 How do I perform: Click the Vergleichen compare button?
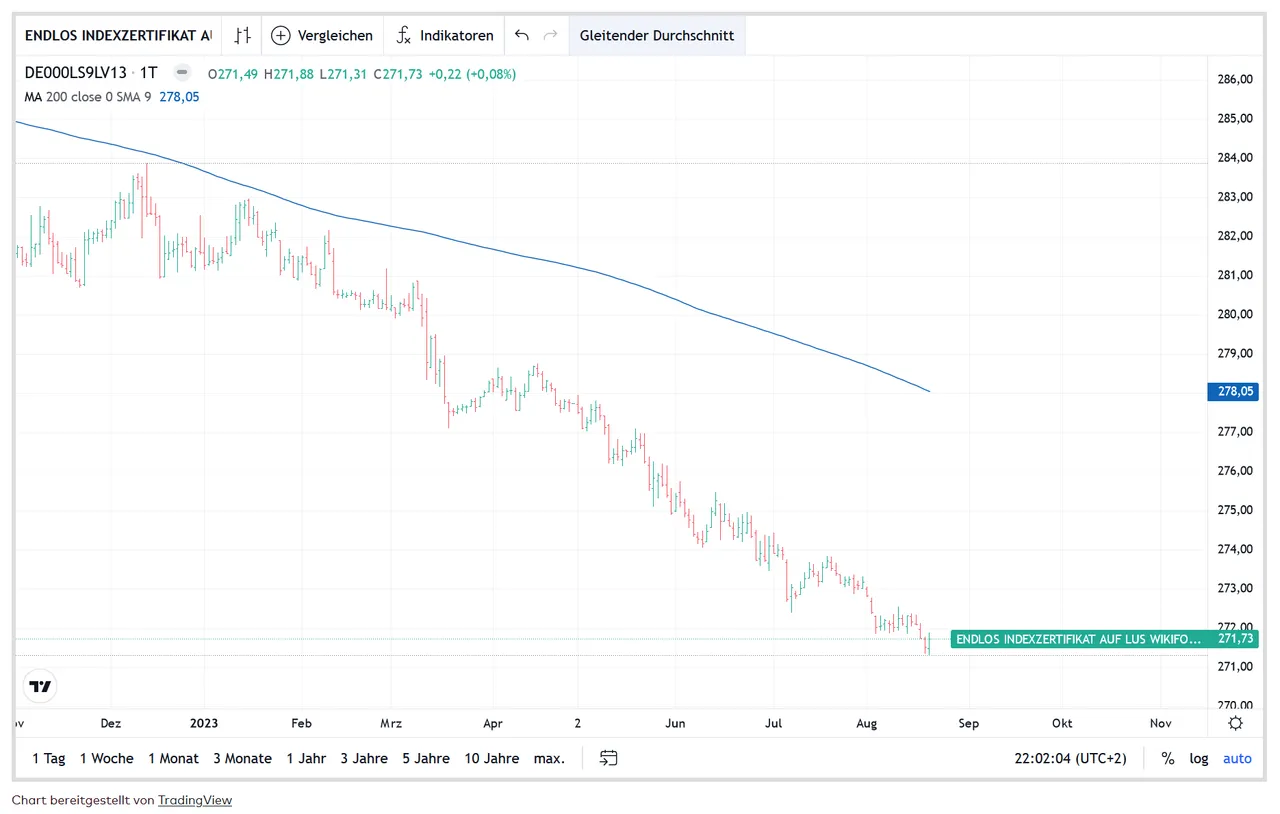[322, 35]
